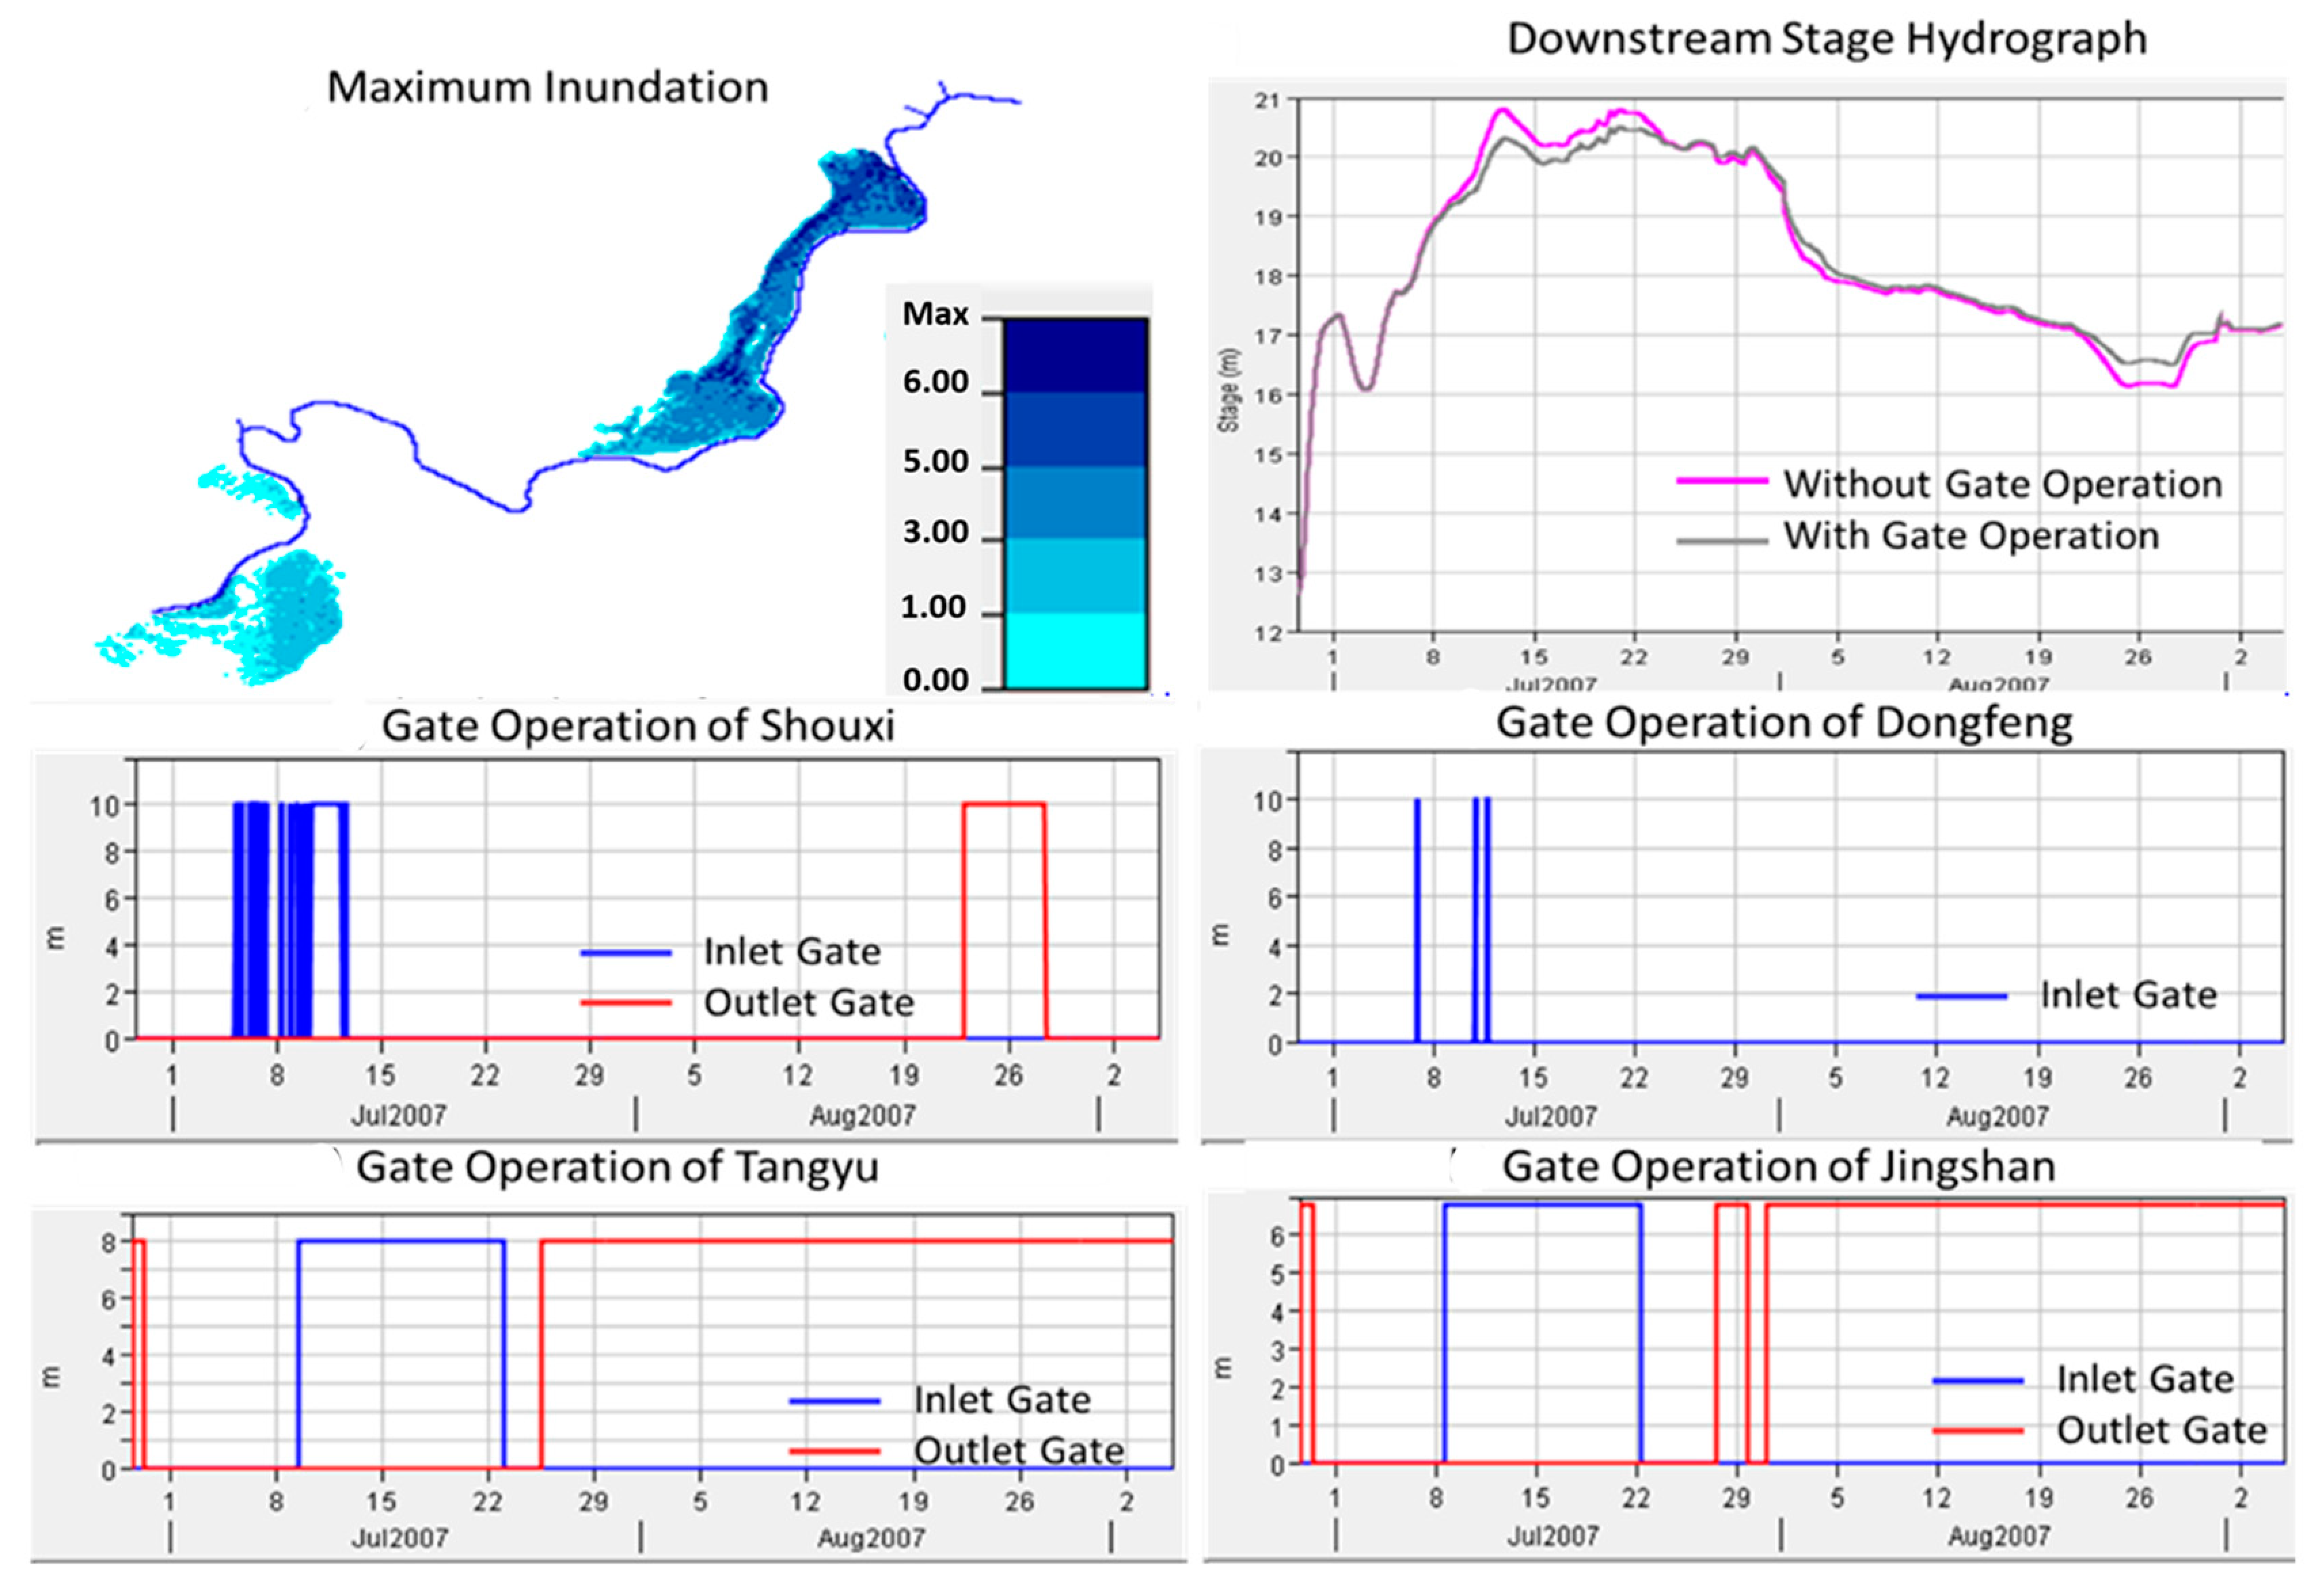Click Gate Operation of Tangyu heading

pyautogui.click(x=617, y=1167)
